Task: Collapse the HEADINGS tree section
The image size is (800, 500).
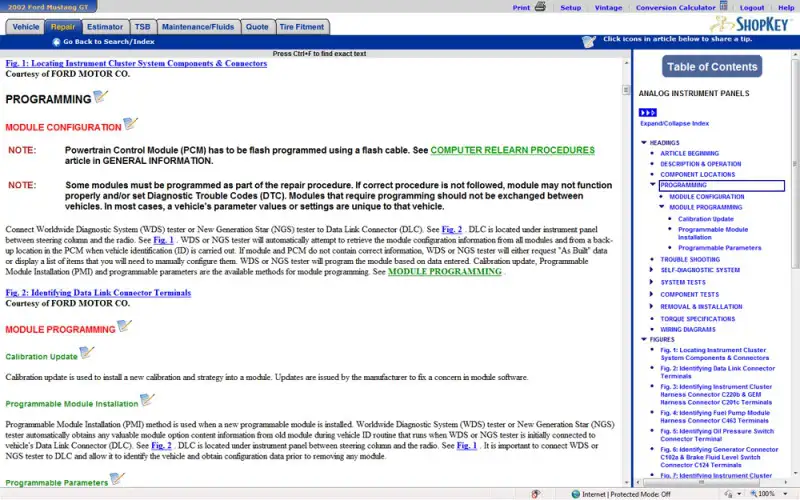Action: (x=644, y=143)
